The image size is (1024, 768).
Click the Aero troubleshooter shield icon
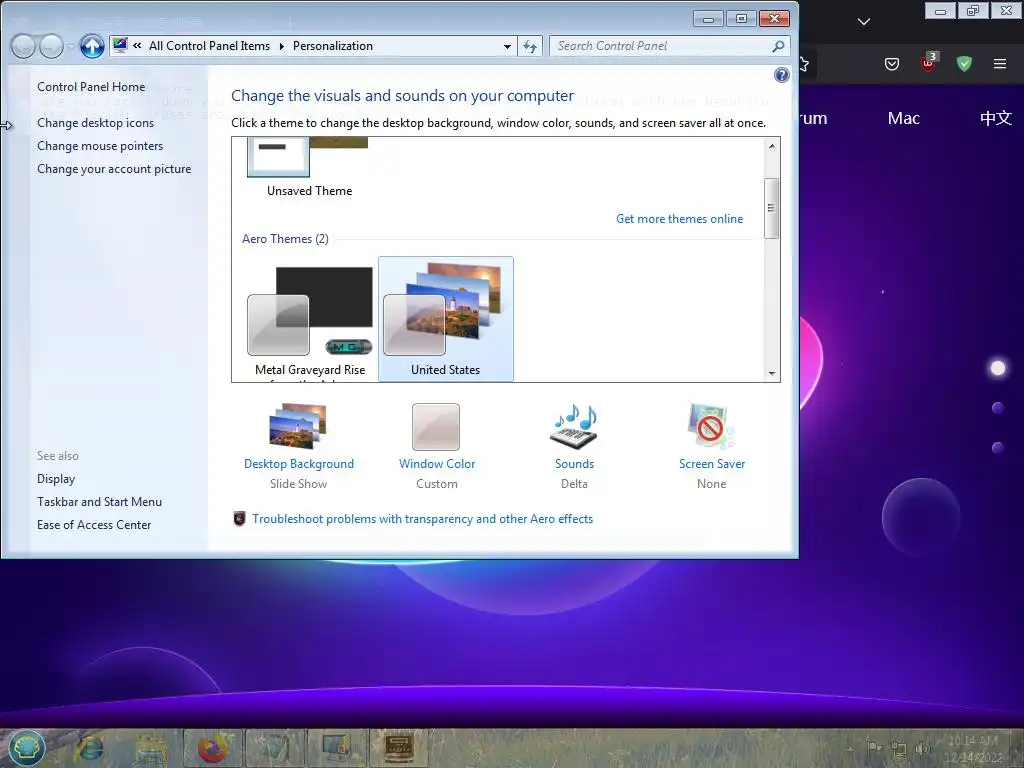pos(240,519)
